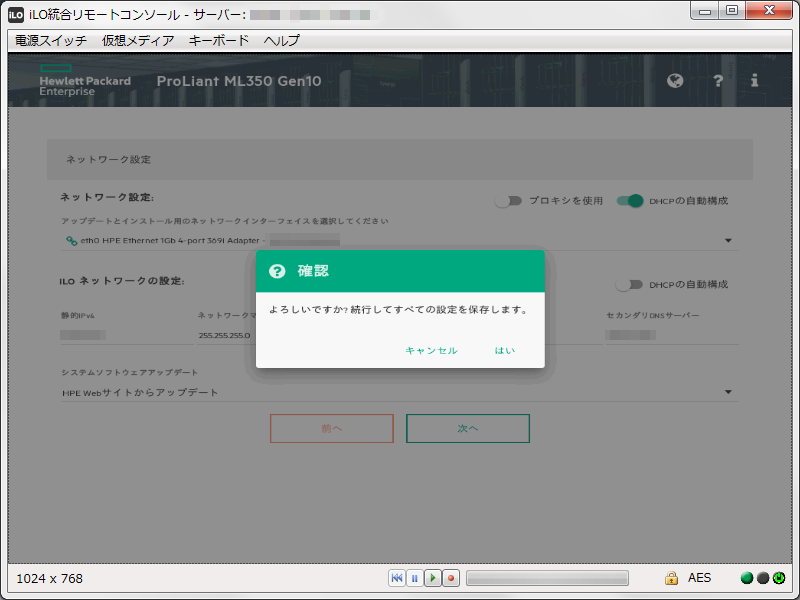Image resolution: width=800 pixels, height=600 pixels.
Task: Click the info (i) icon in the header
Action: tap(754, 82)
